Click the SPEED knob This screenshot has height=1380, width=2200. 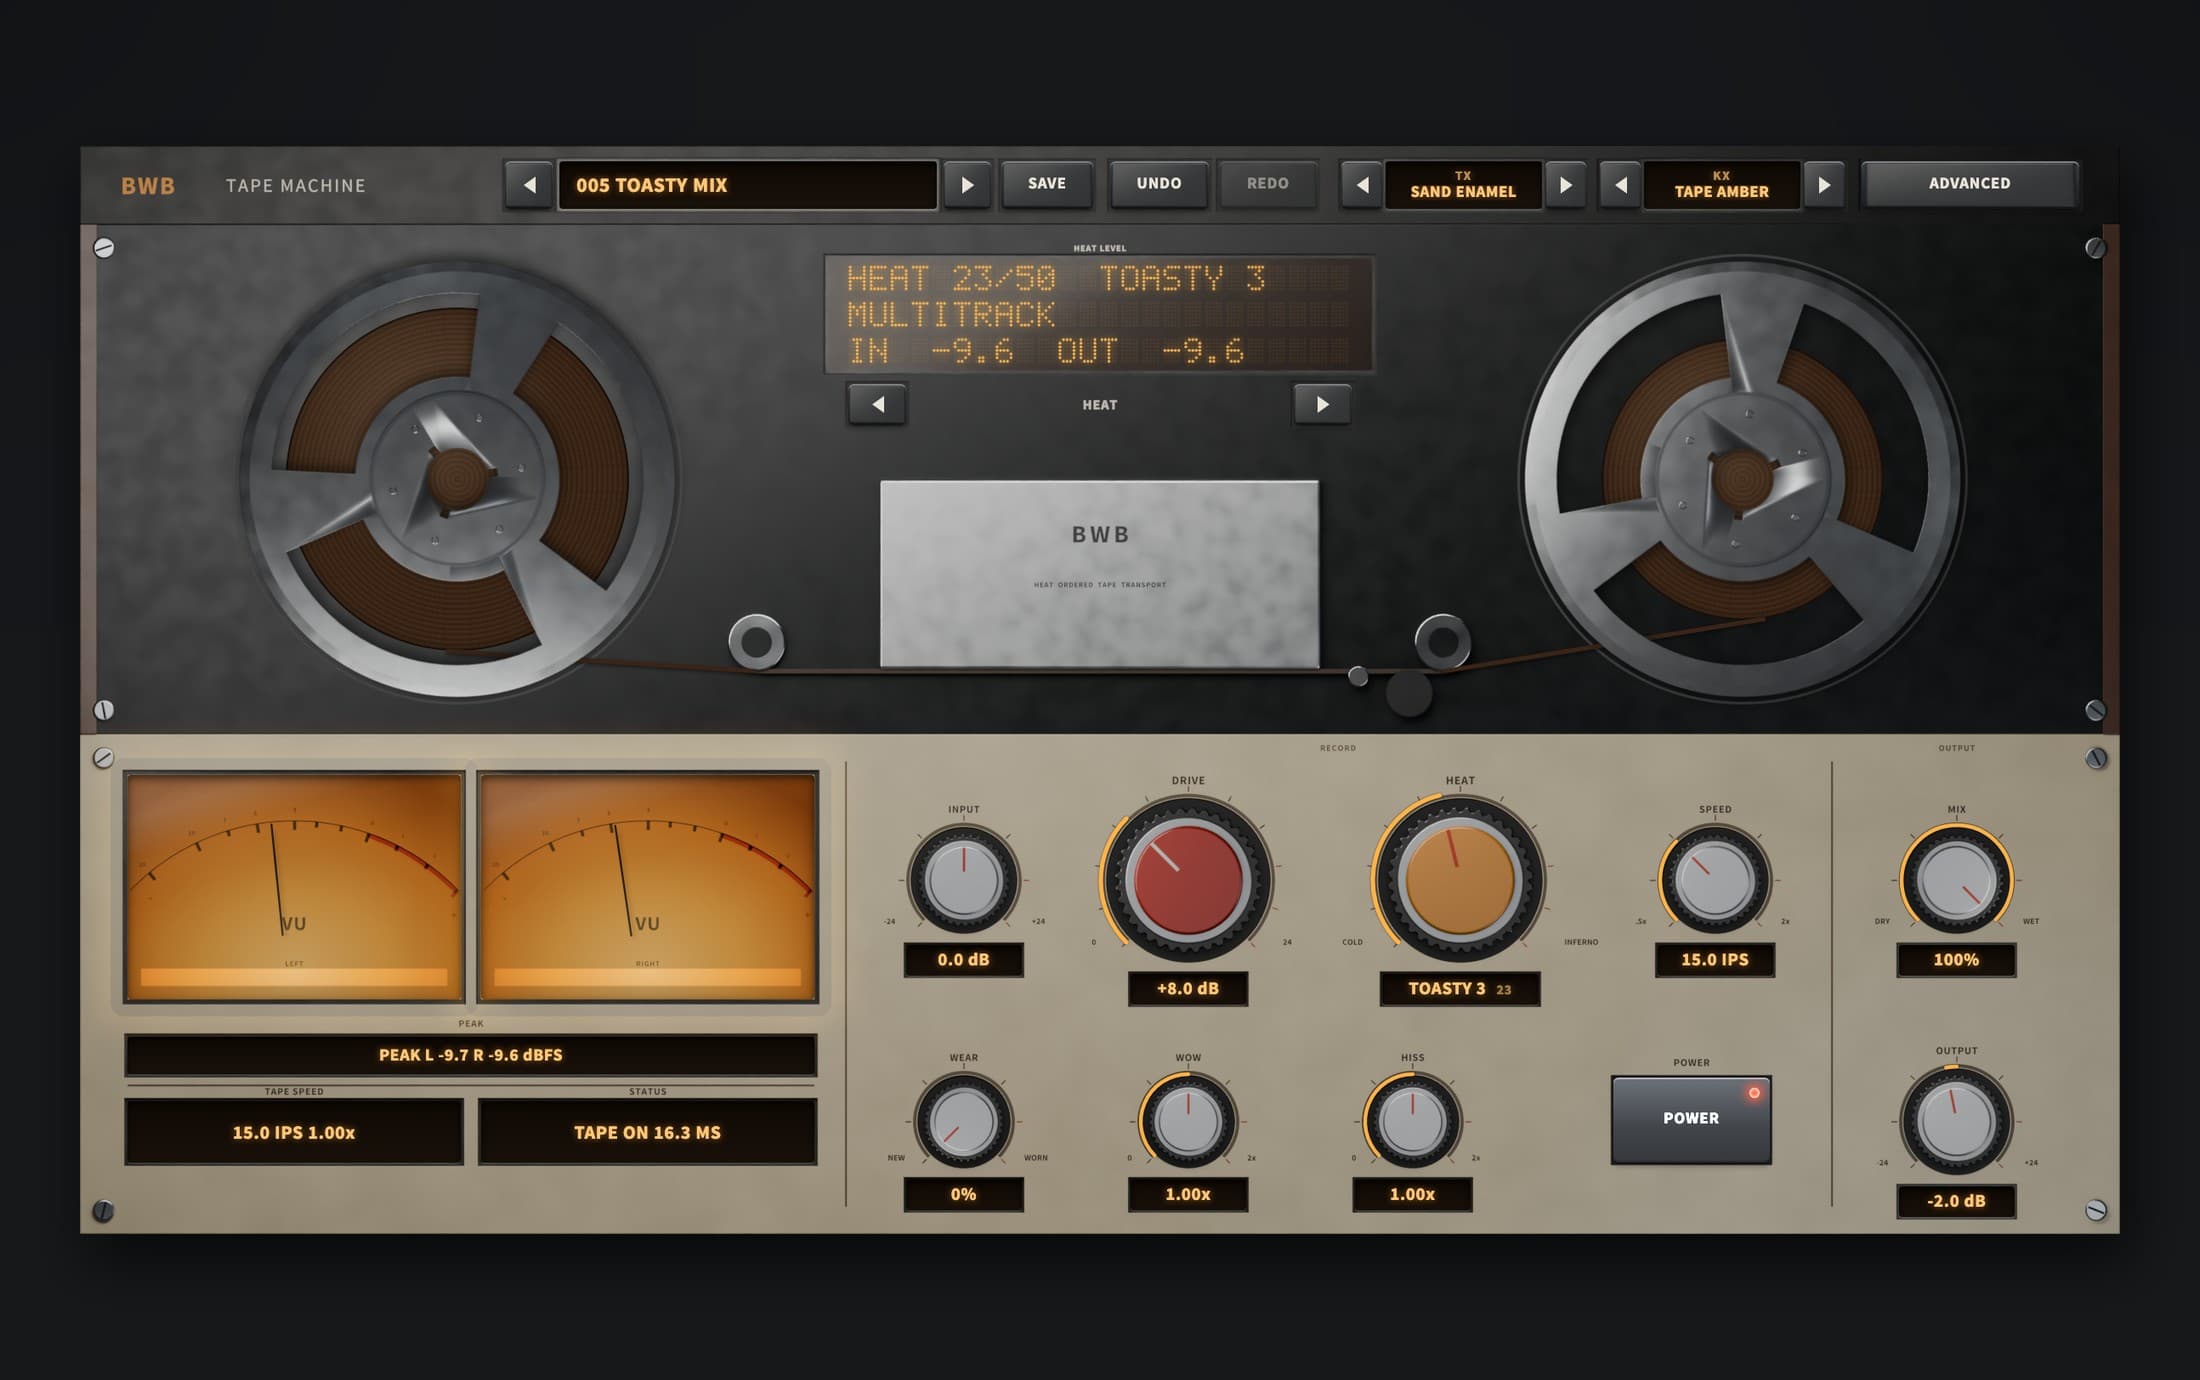[1714, 880]
